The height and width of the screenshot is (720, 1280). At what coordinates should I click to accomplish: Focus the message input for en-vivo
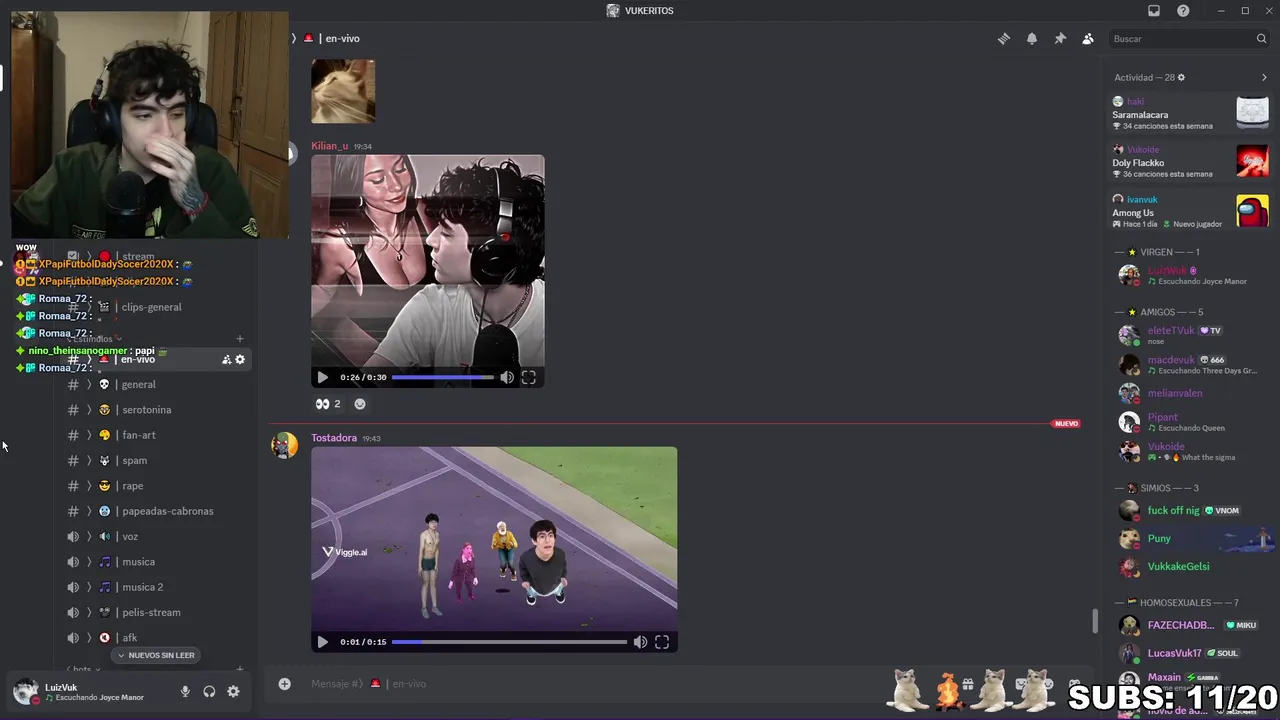coord(590,684)
